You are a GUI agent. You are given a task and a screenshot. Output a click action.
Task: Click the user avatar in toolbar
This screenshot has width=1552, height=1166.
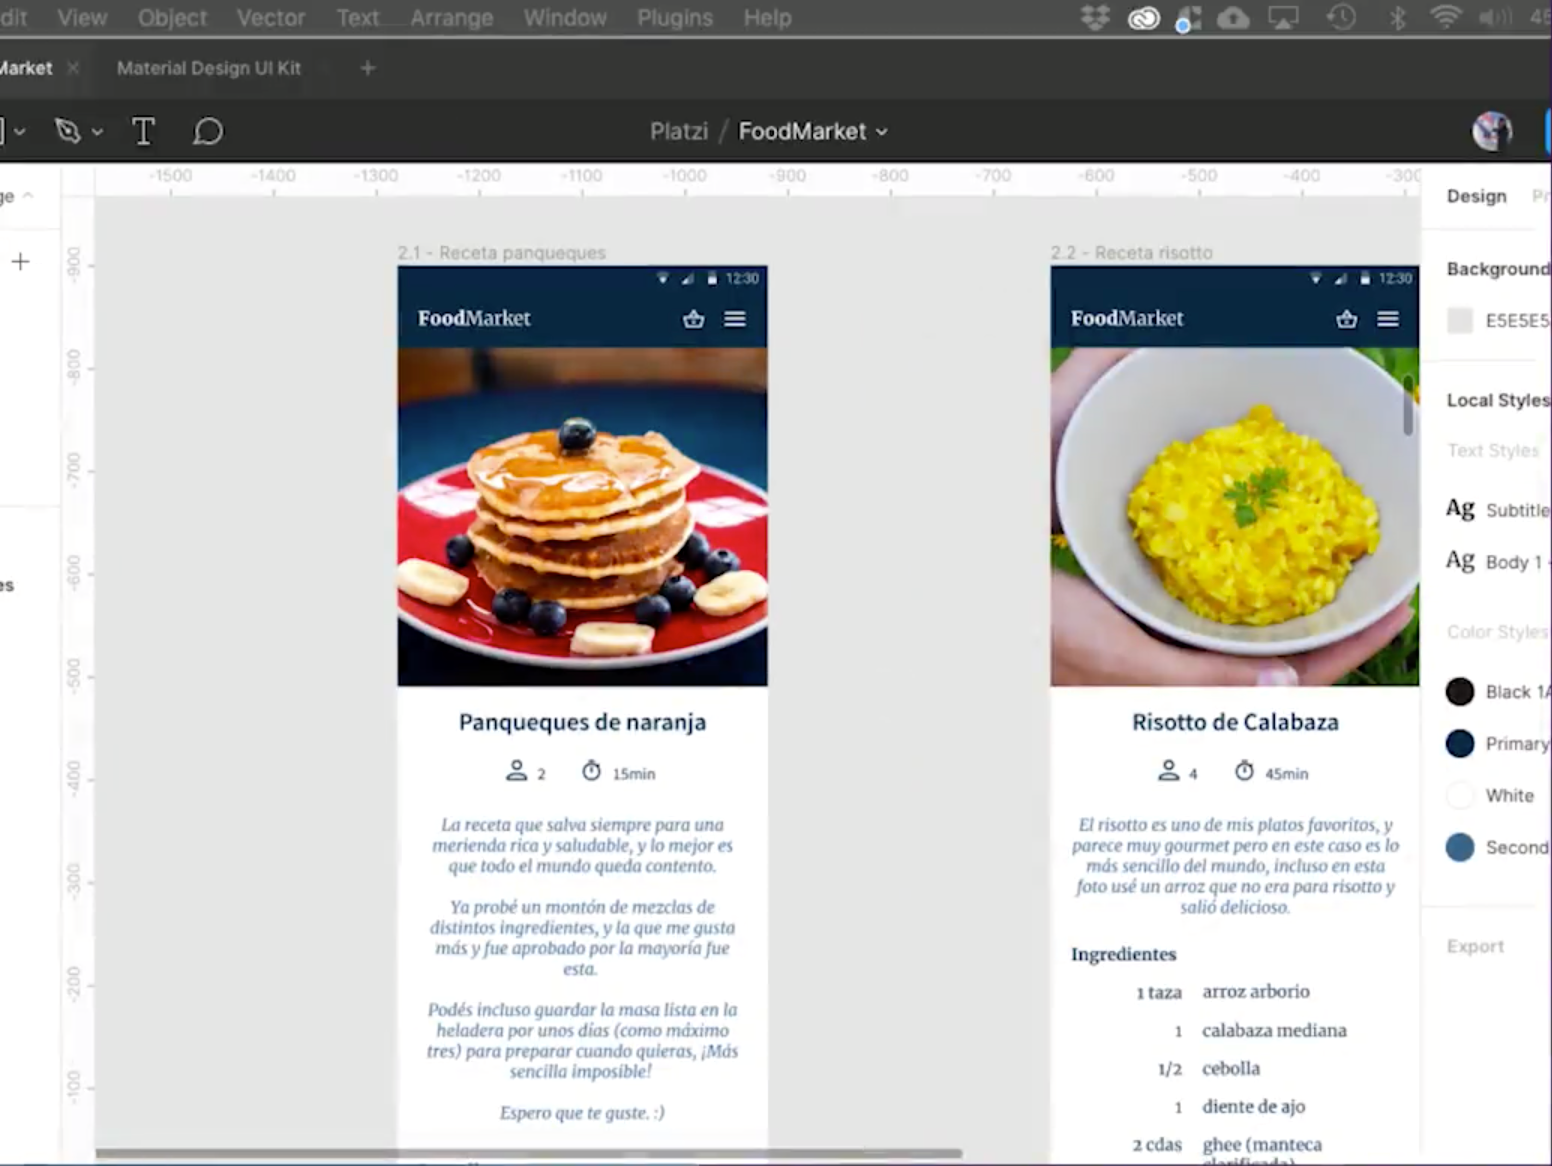point(1491,131)
